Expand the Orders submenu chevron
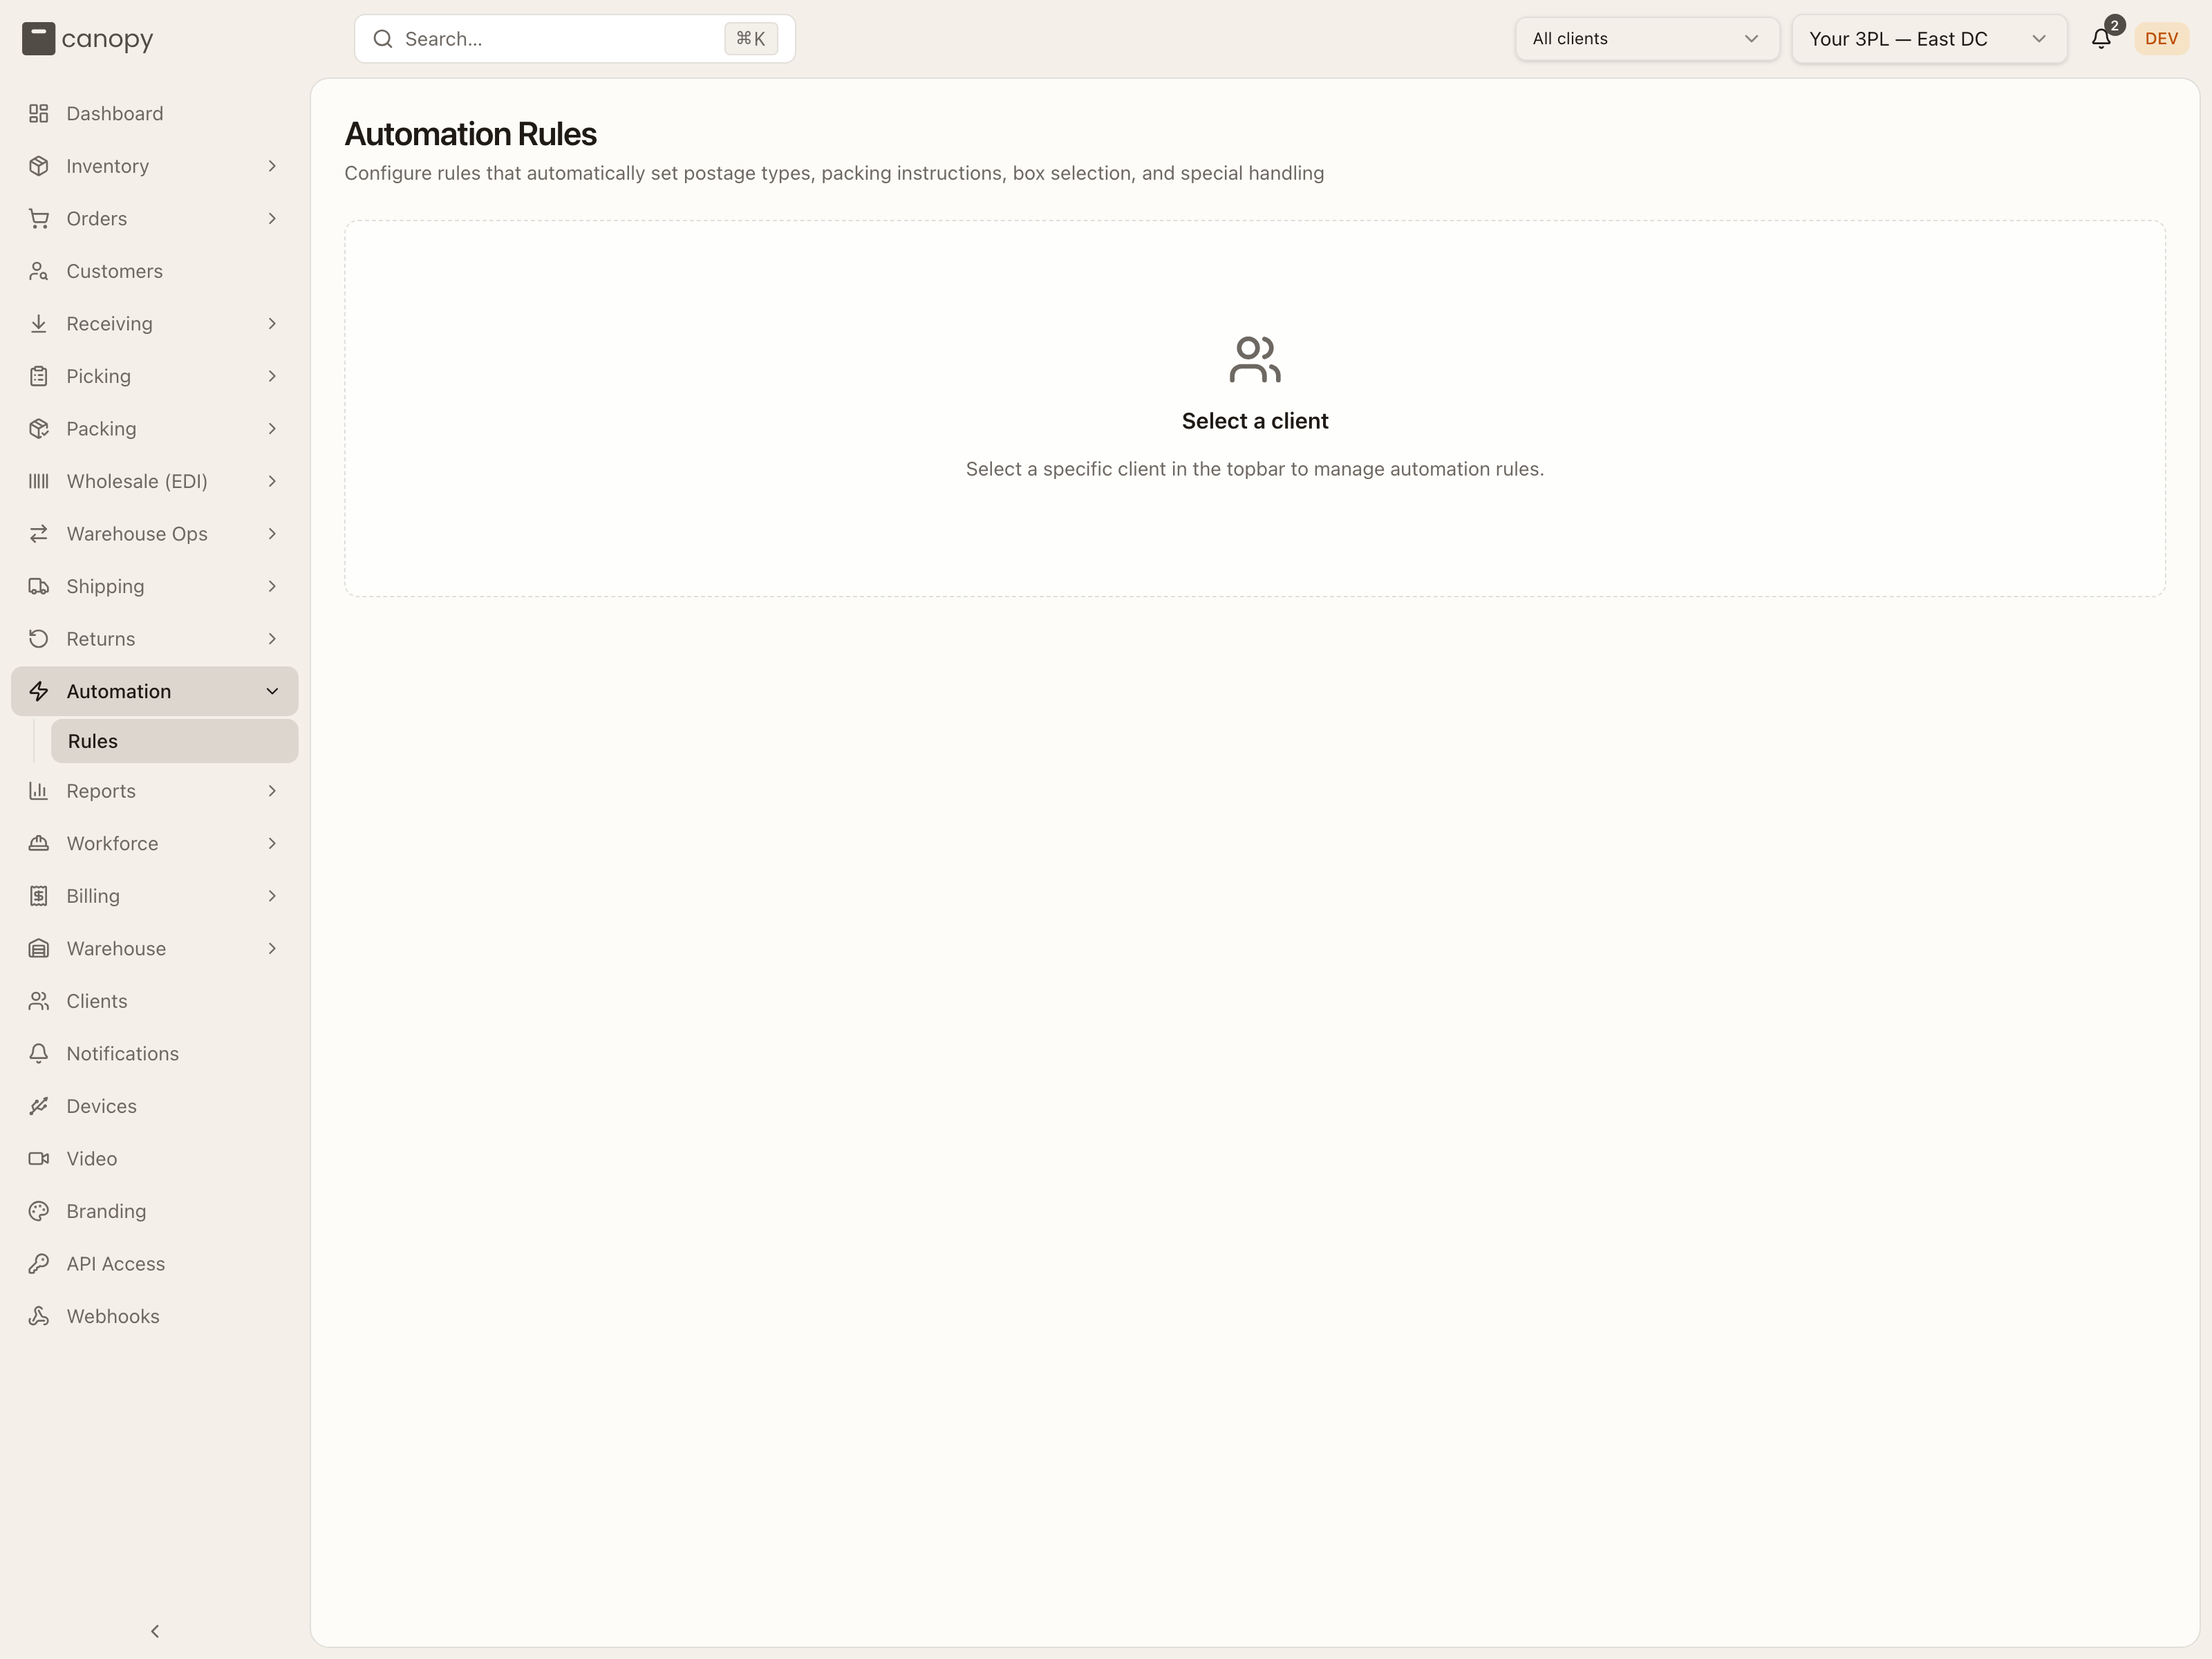Image resolution: width=2212 pixels, height=1659 pixels. [272, 218]
